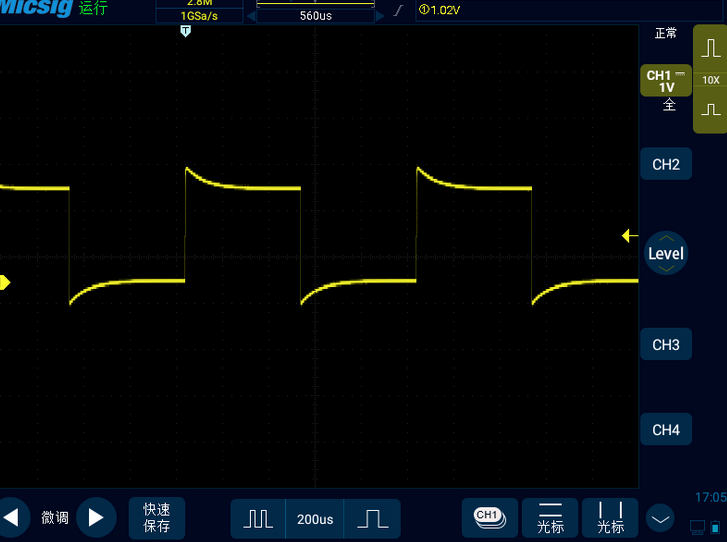Tap the fine-adjust left arrow button
The image size is (727, 542).
click(x=13, y=517)
